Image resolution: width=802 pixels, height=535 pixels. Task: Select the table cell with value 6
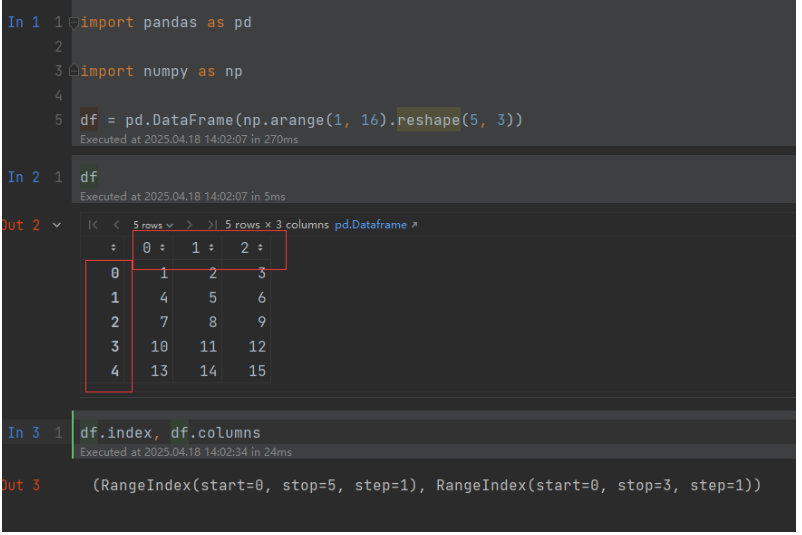(x=261, y=298)
